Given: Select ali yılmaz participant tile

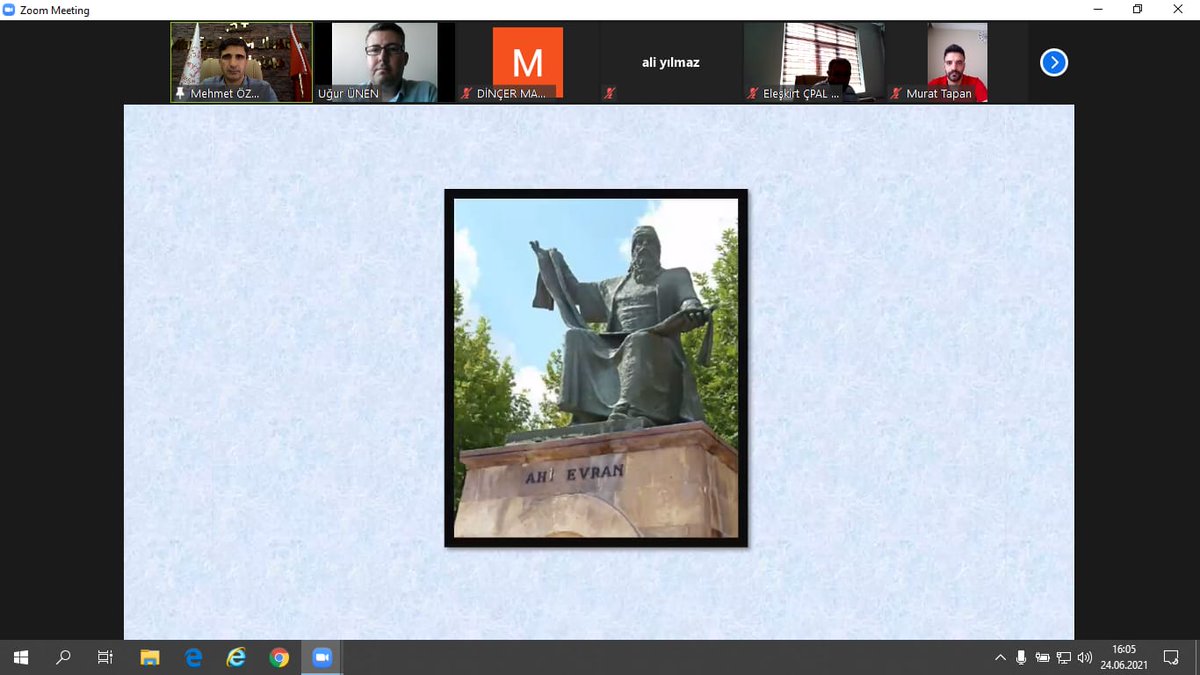Looking at the screenshot, I should pyautogui.click(x=670, y=62).
